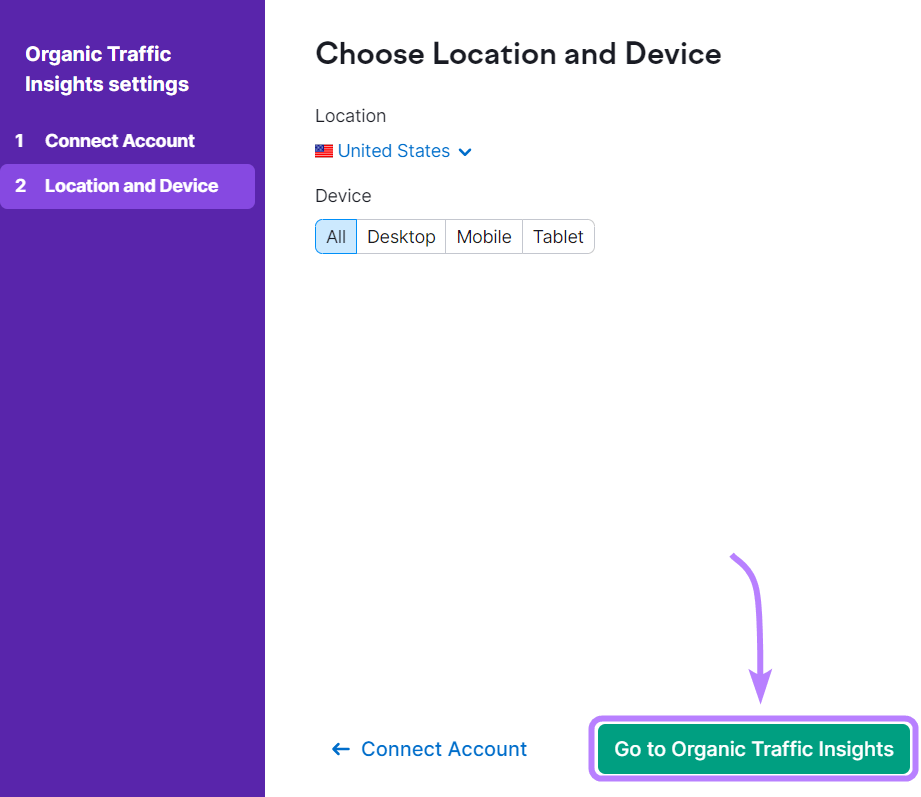The height and width of the screenshot is (797, 921).
Task: Return via the Connect Account link
Action: 443,749
